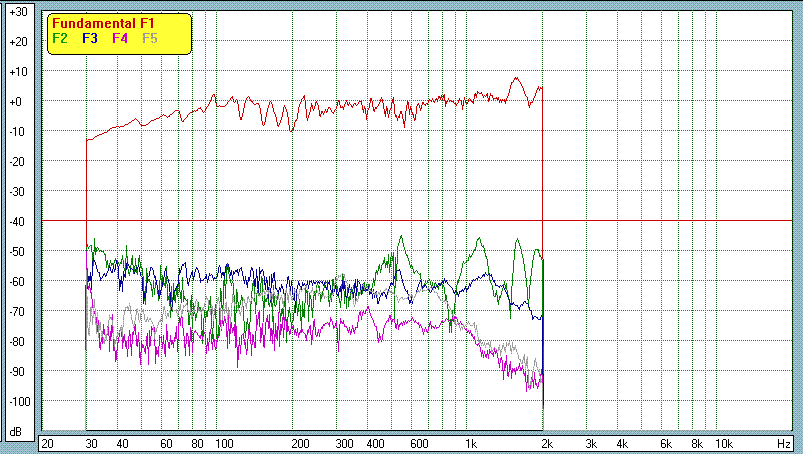Viewport: 803px width, 454px height.
Task: Click the -90 dB axis label
Action: 17,372
